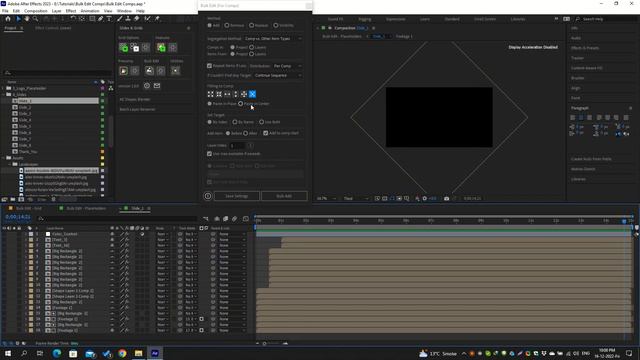The image size is (640, 360).
Task: Click the snapshot camera icon in viewer
Action: click(447, 198)
